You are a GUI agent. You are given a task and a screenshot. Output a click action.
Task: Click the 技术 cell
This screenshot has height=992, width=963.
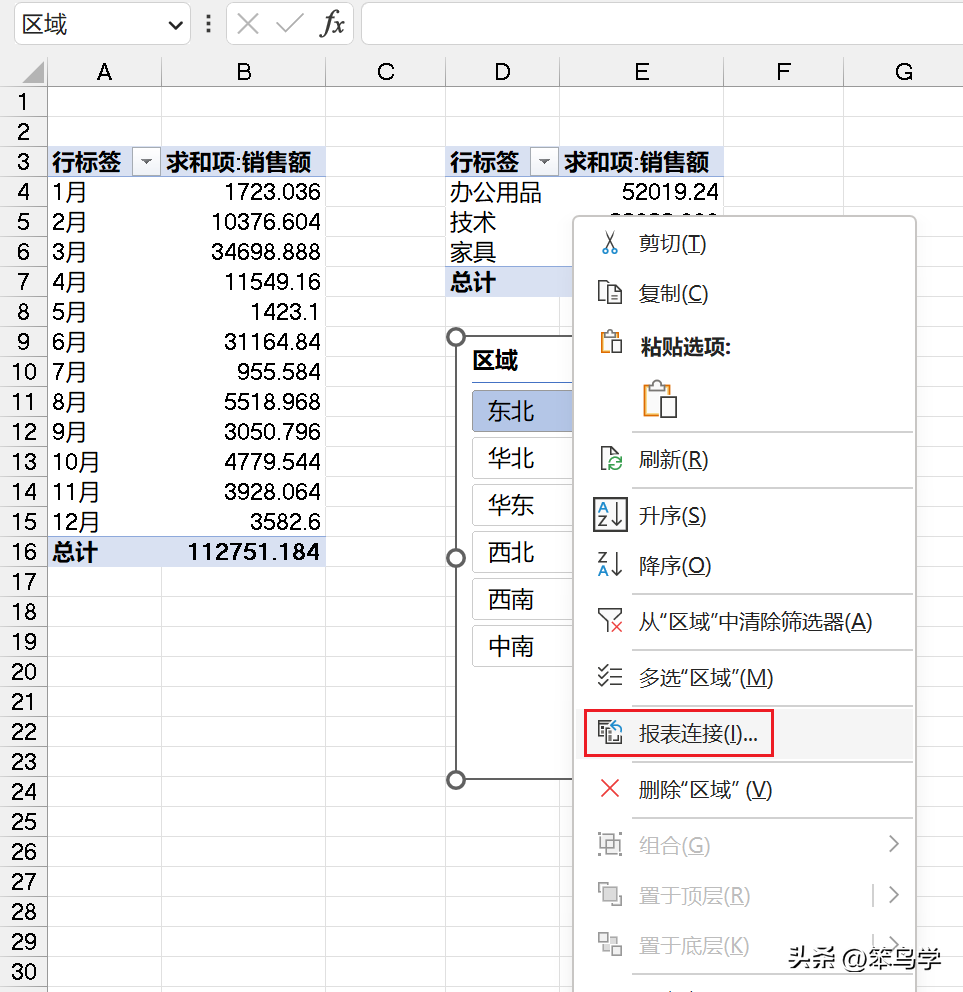502,222
